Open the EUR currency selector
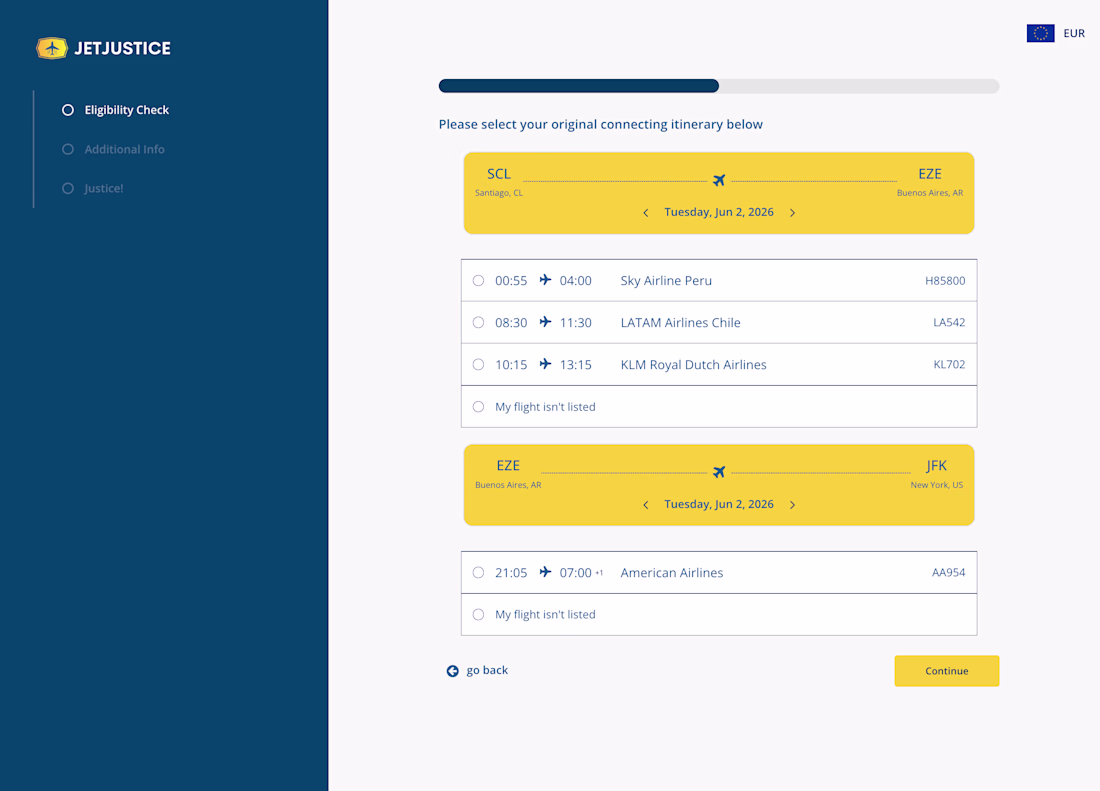 pos(1056,33)
